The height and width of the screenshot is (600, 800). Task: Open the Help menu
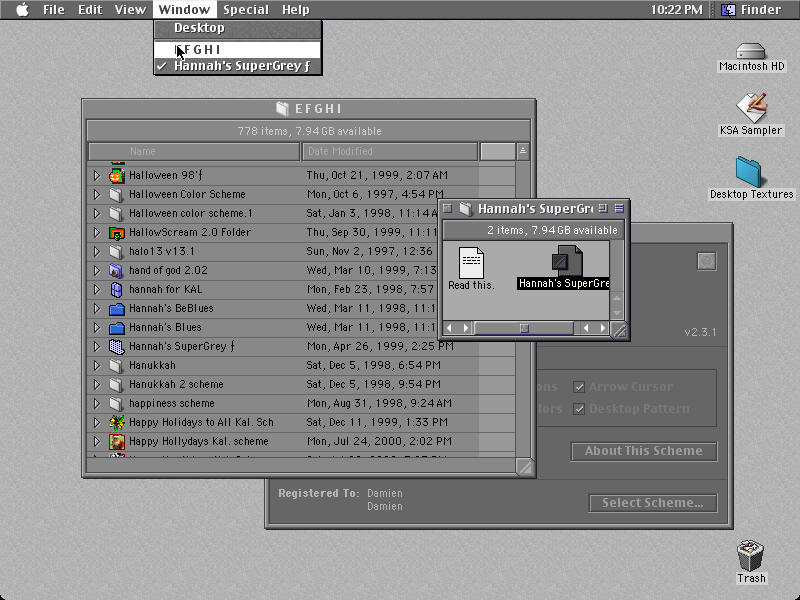pyautogui.click(x=295, y=10)
